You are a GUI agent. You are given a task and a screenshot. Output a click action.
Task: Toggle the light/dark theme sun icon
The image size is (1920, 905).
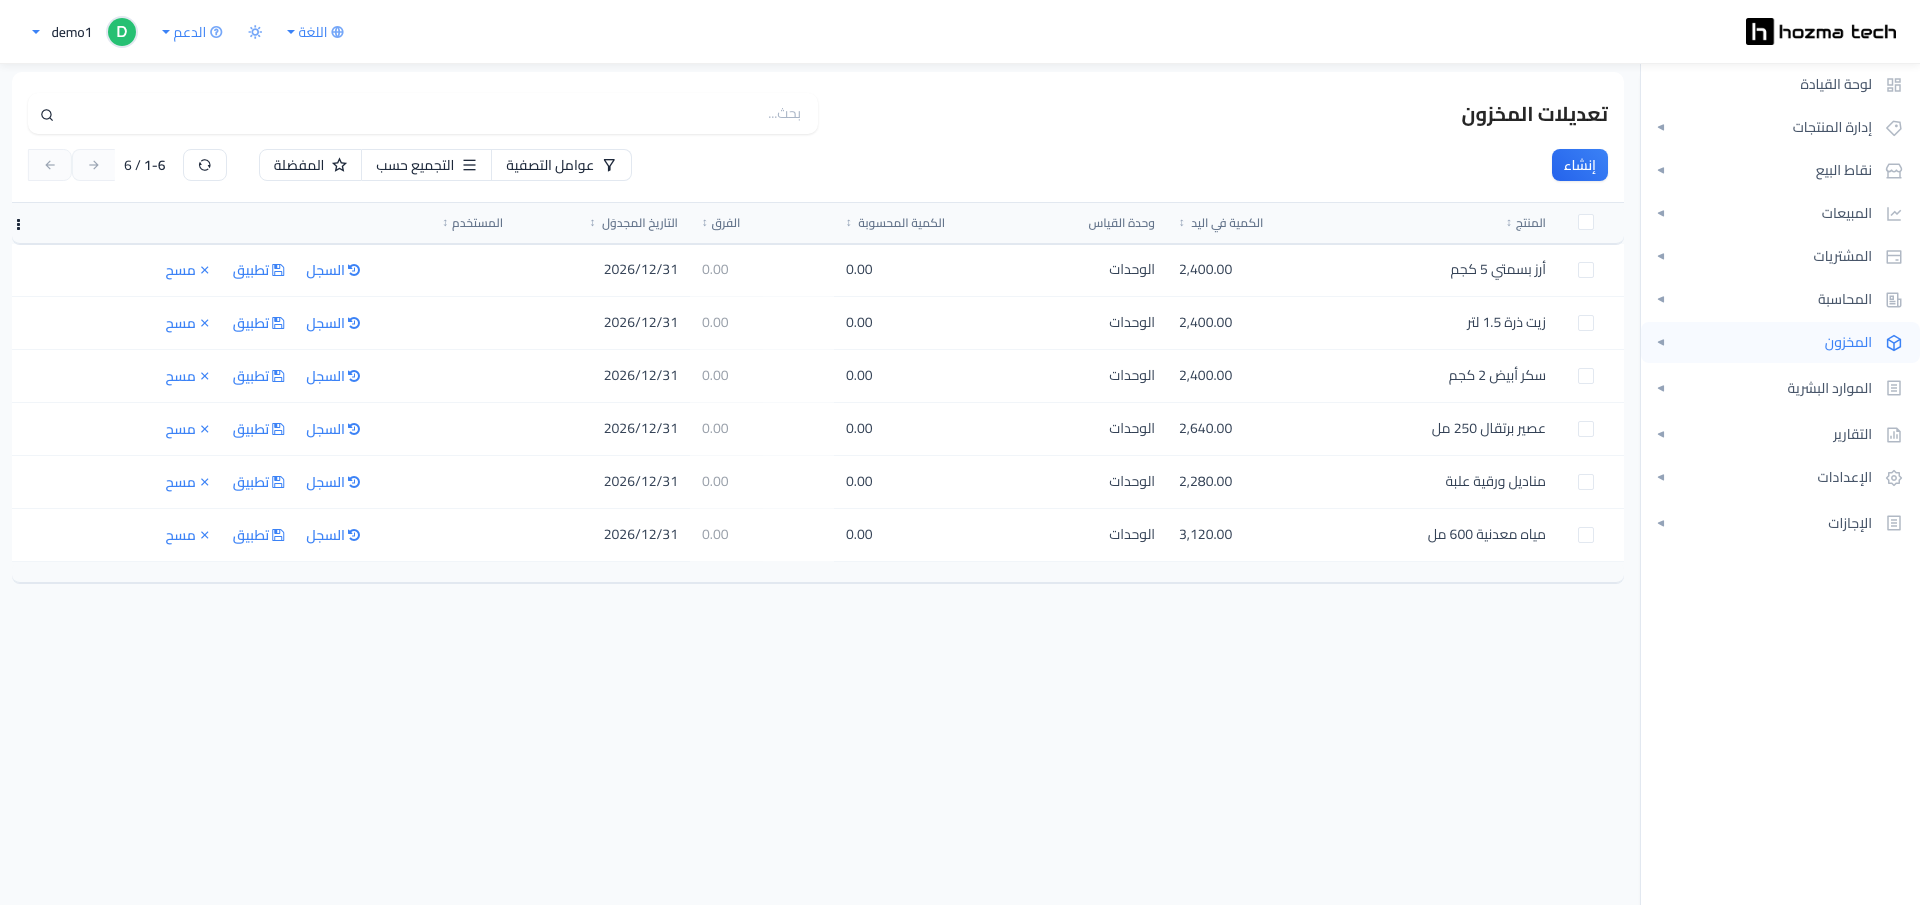tap(255, 32)
